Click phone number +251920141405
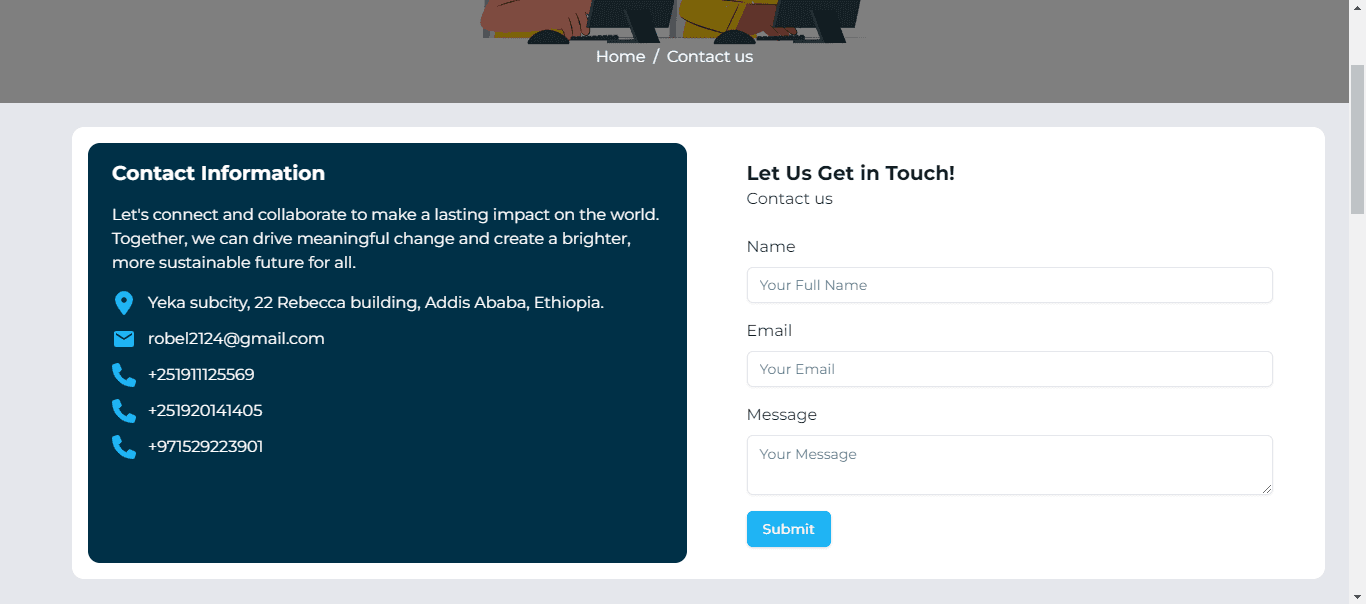The width and height of the screenshot is (1366, 604). click(205, 411)
